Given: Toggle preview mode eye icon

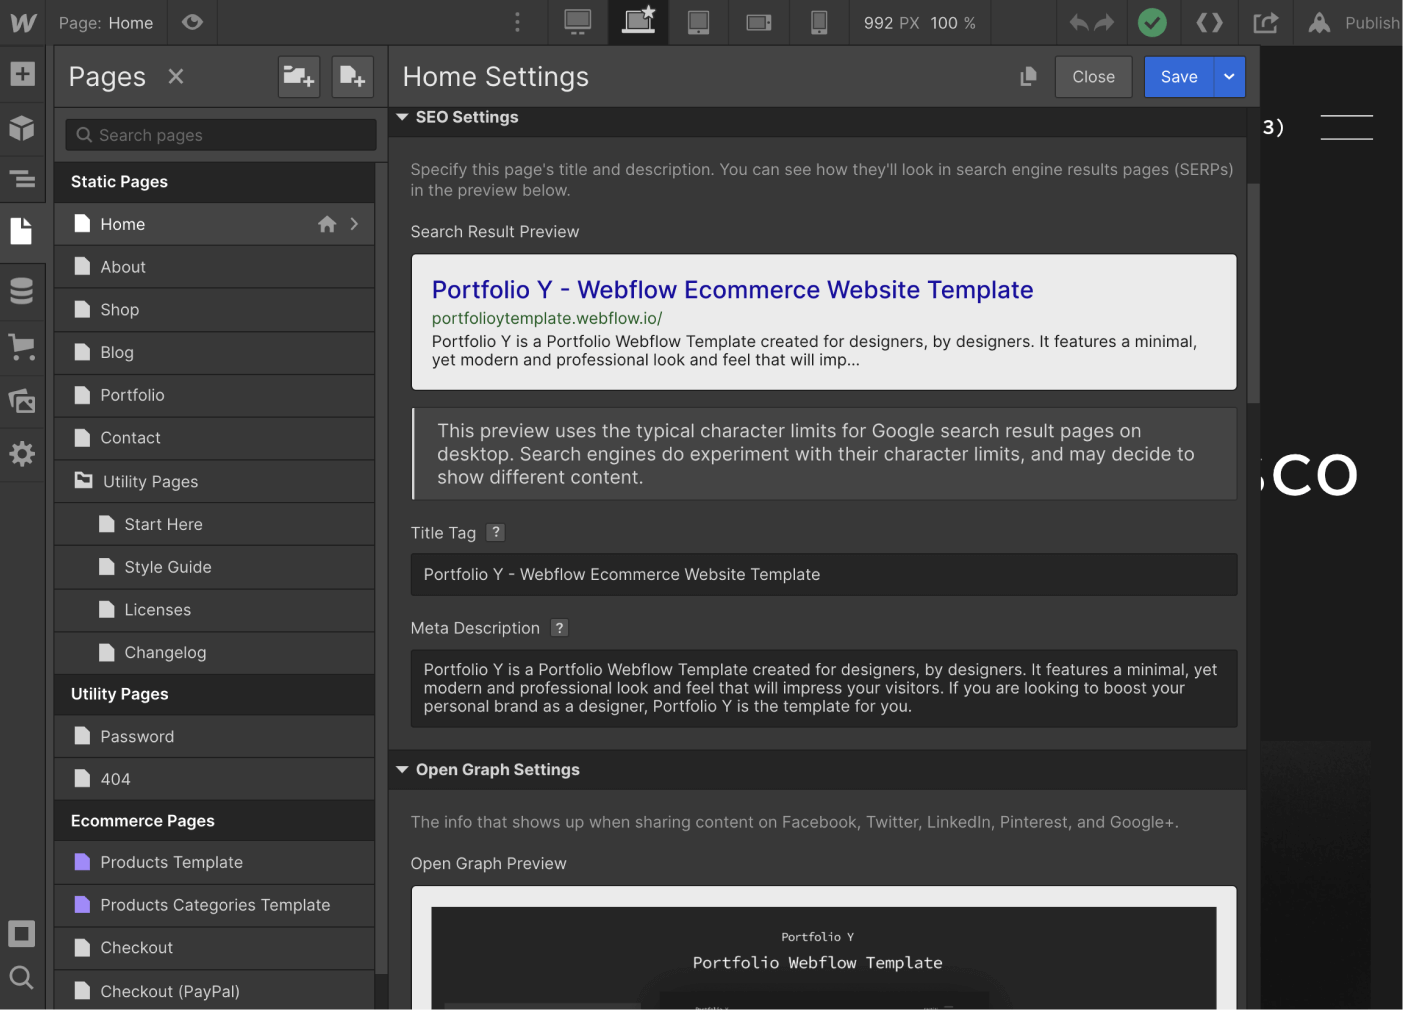Looking at the screenshot, I should [x=193, y=22].
